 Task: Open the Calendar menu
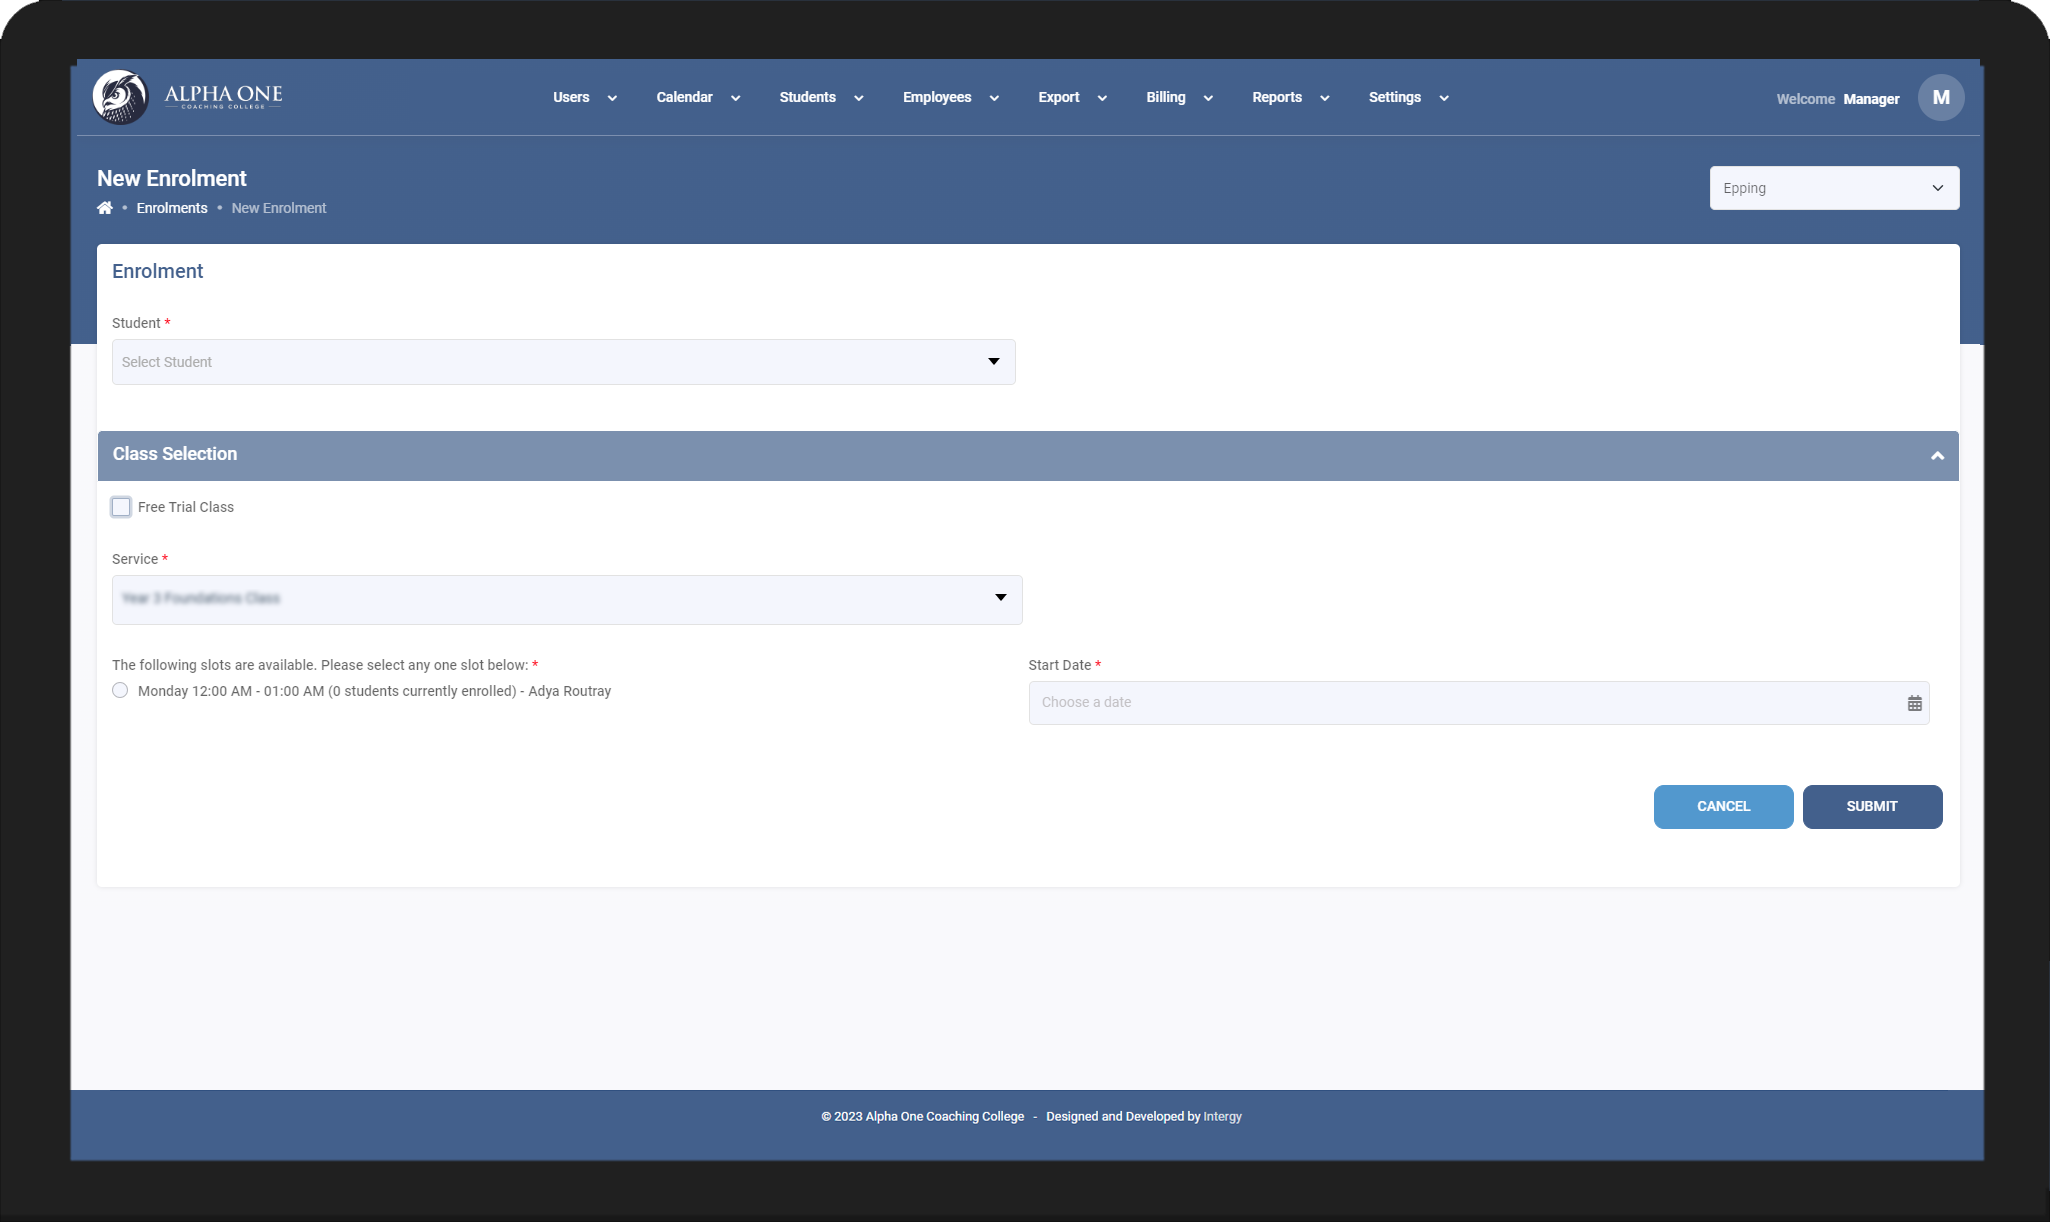pyautogui.click(x=698, y=97)
